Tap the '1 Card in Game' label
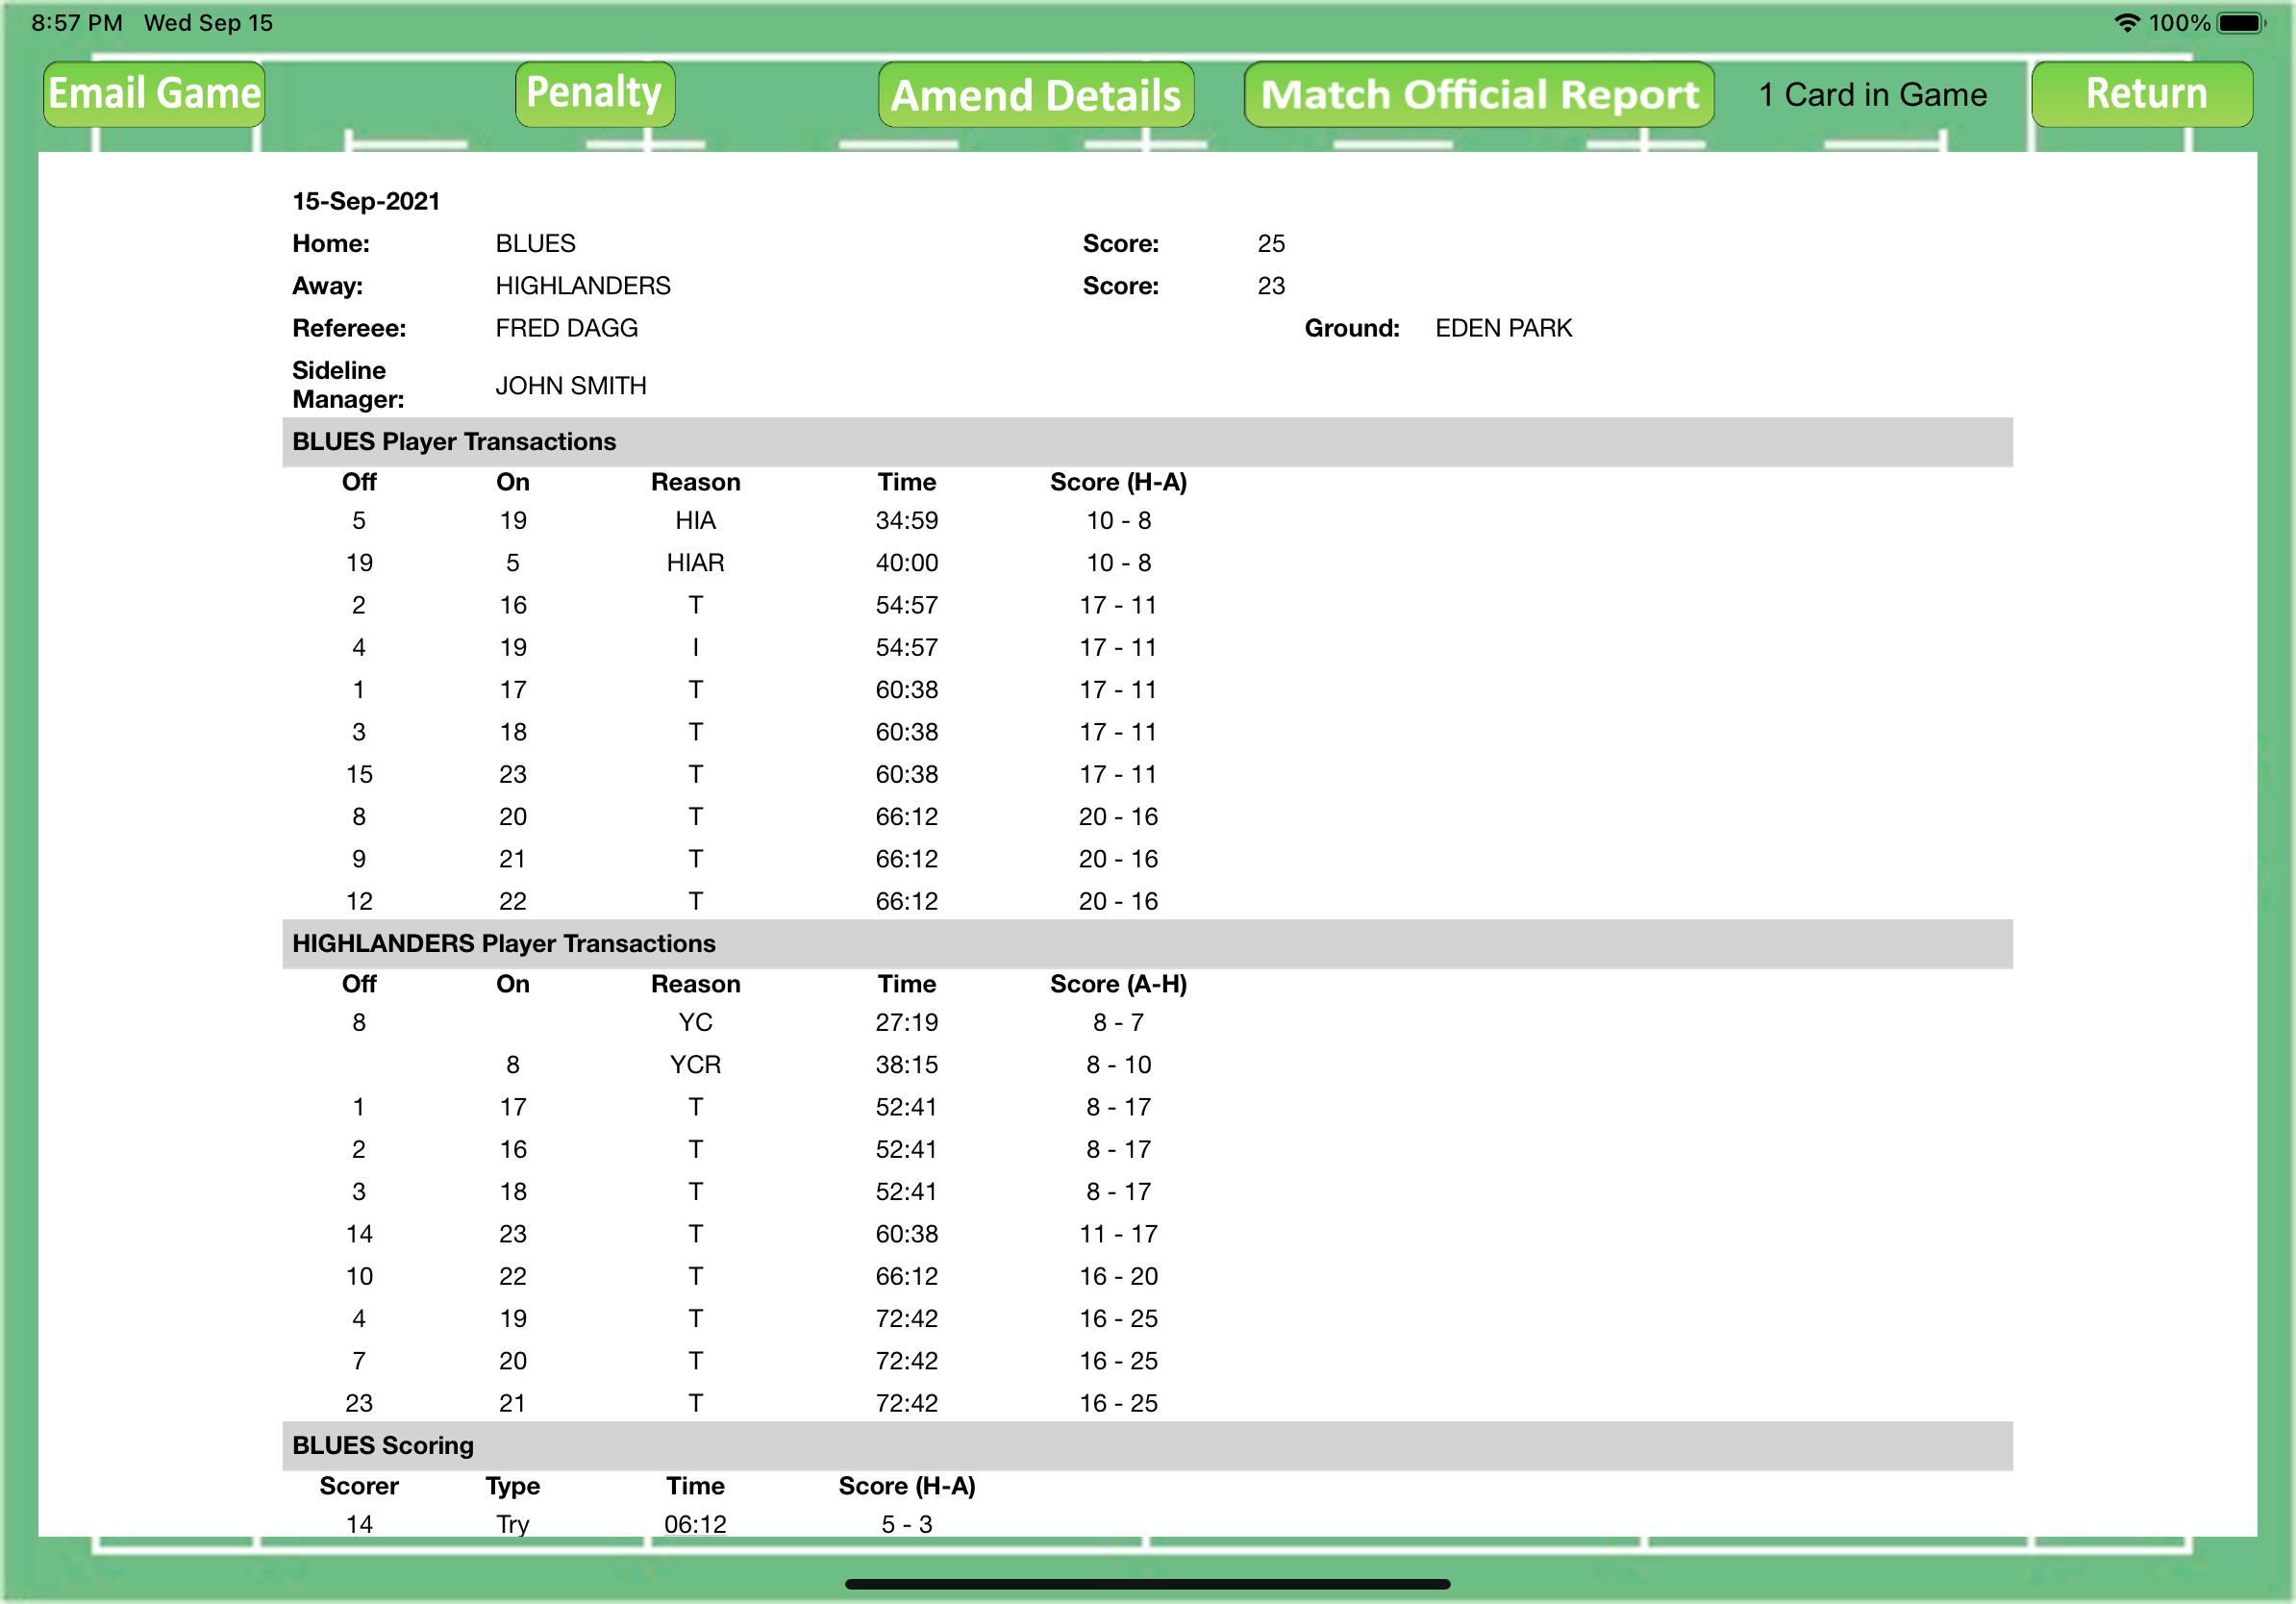Screen dimensions: 2296x1604 1873,94
